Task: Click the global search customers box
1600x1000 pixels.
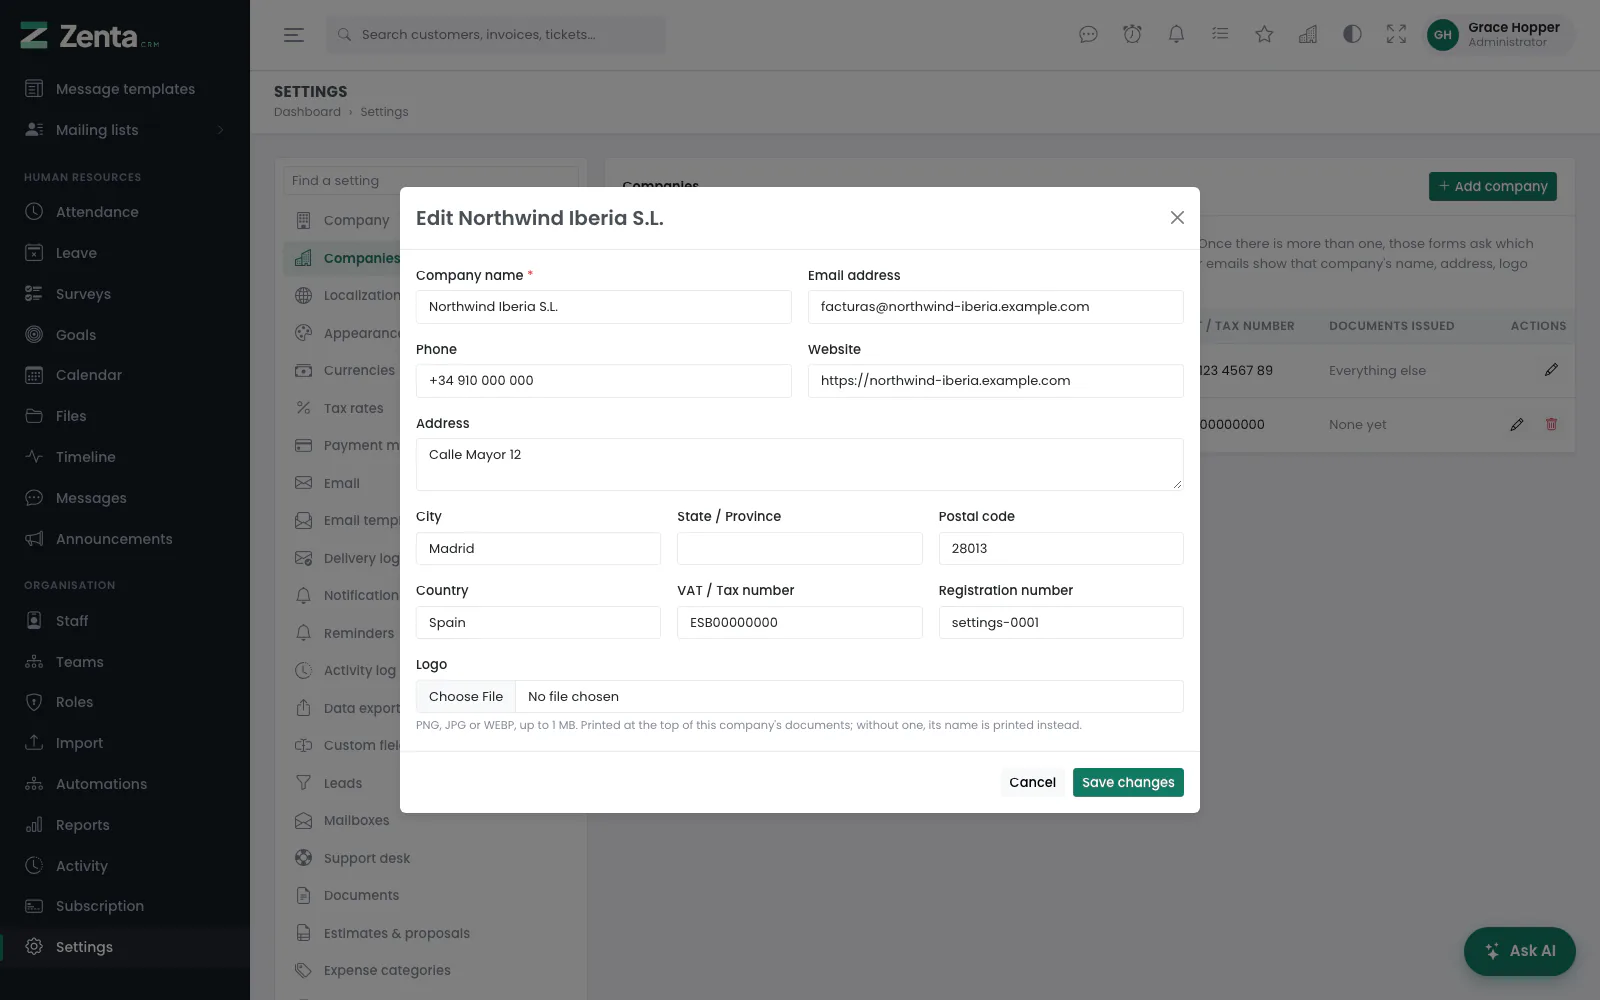Action: point(495,35)
